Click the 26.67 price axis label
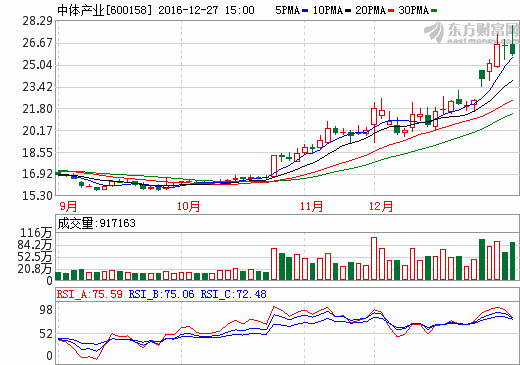Screen dimensions: 520x365 coord(38,43)
